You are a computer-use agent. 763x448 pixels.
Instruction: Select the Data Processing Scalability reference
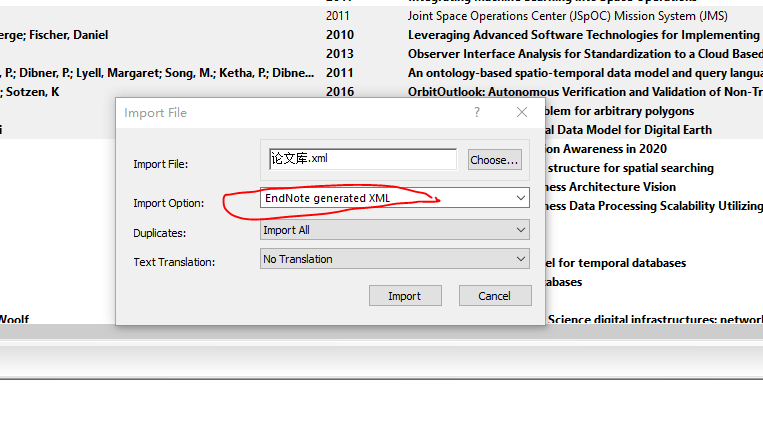click(654, 206)
